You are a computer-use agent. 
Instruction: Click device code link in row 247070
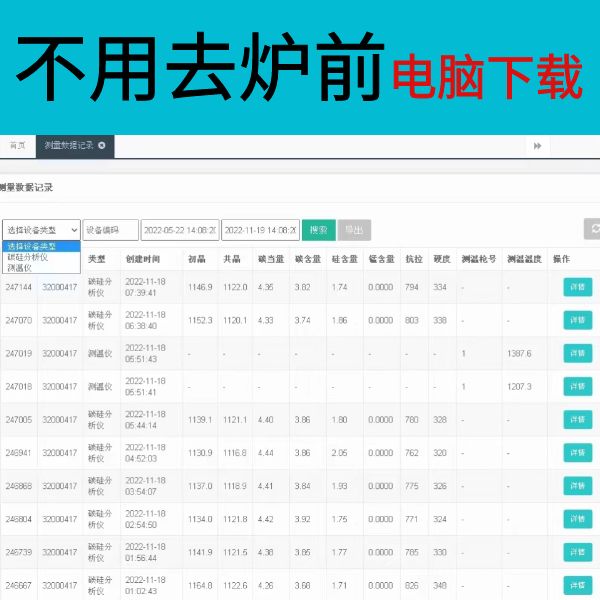(x=59, y=320)
